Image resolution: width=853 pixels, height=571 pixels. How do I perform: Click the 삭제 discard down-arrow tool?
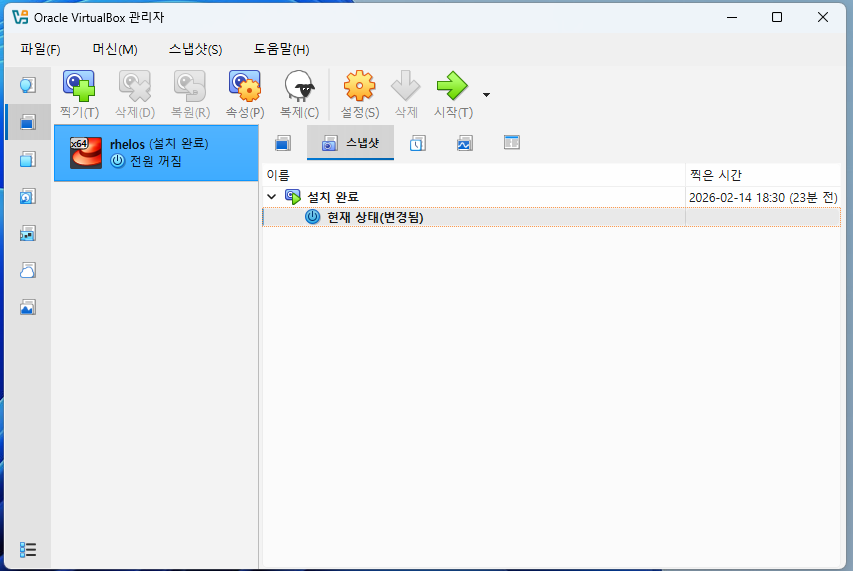(x=406, y=95)
